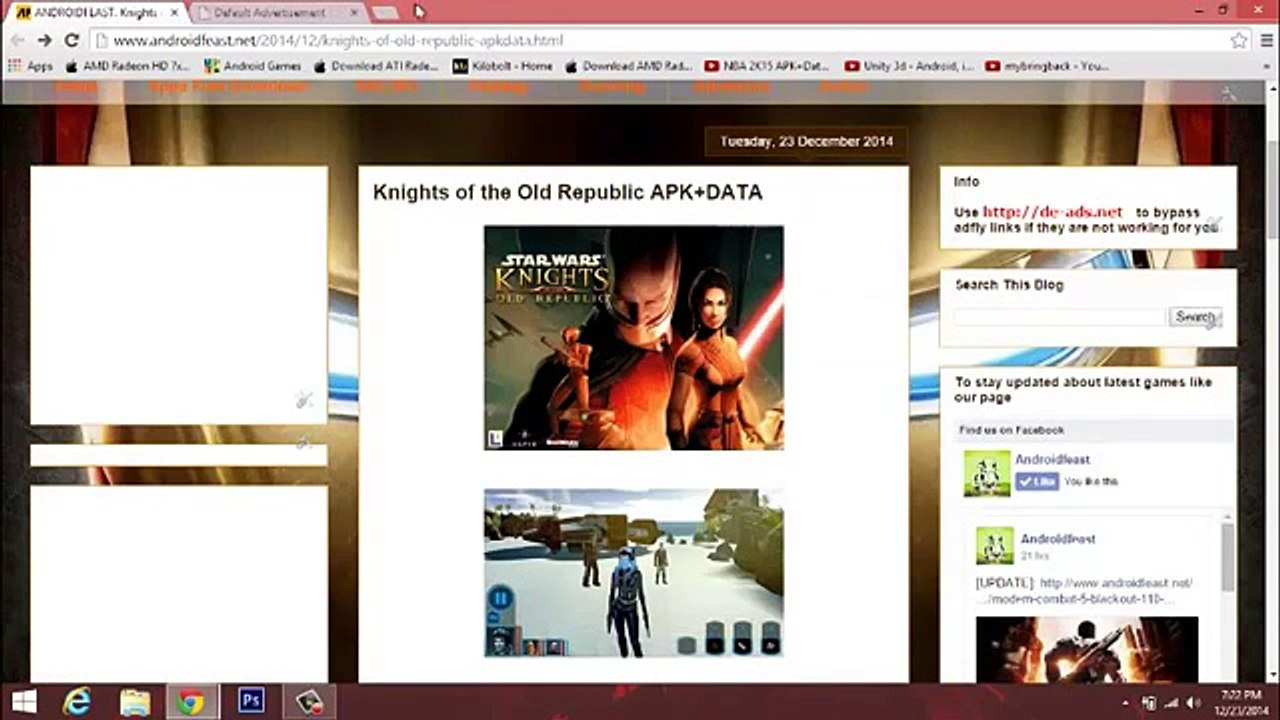The image size is (1280, 720).
Task: Open the screen recorder taskbar app
Action: coord(309,702)
